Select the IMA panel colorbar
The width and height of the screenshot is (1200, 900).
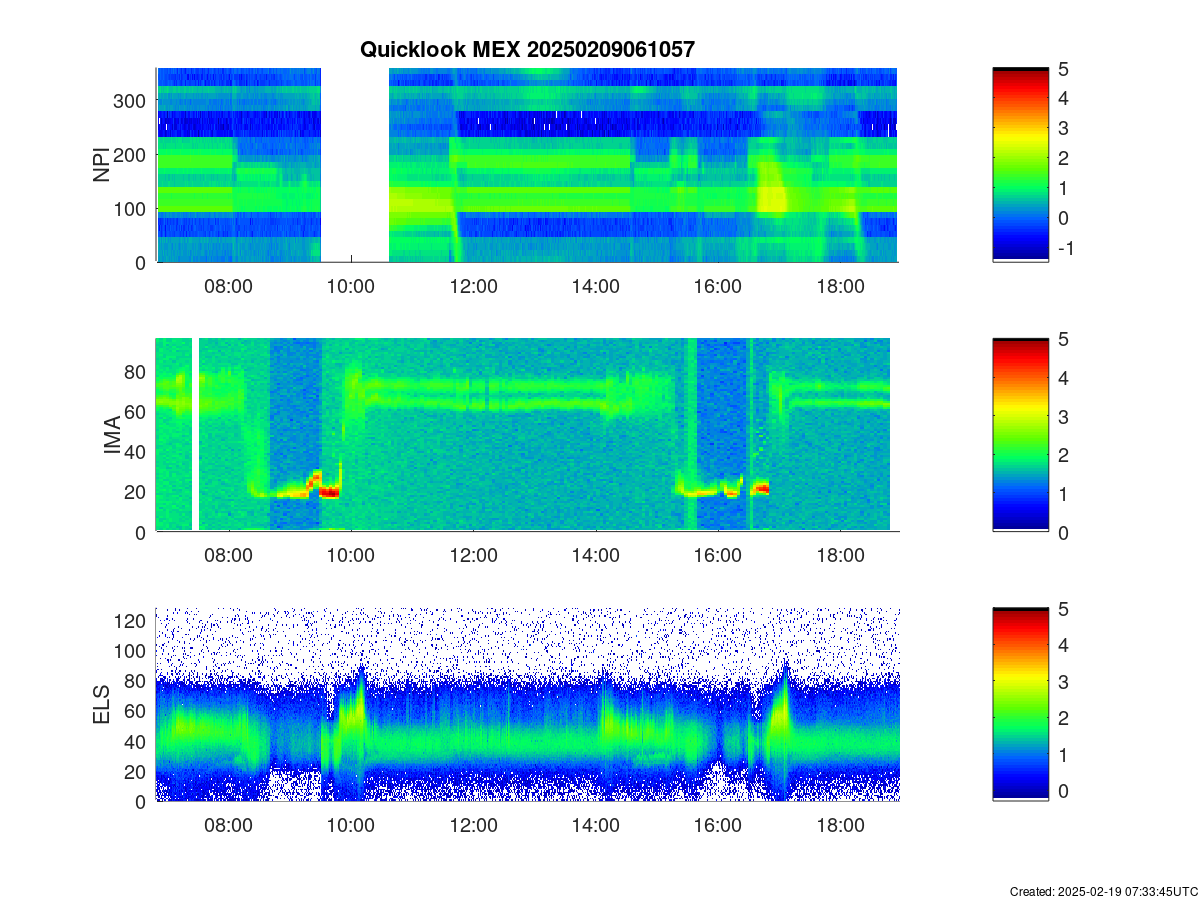coord(1020,435)
